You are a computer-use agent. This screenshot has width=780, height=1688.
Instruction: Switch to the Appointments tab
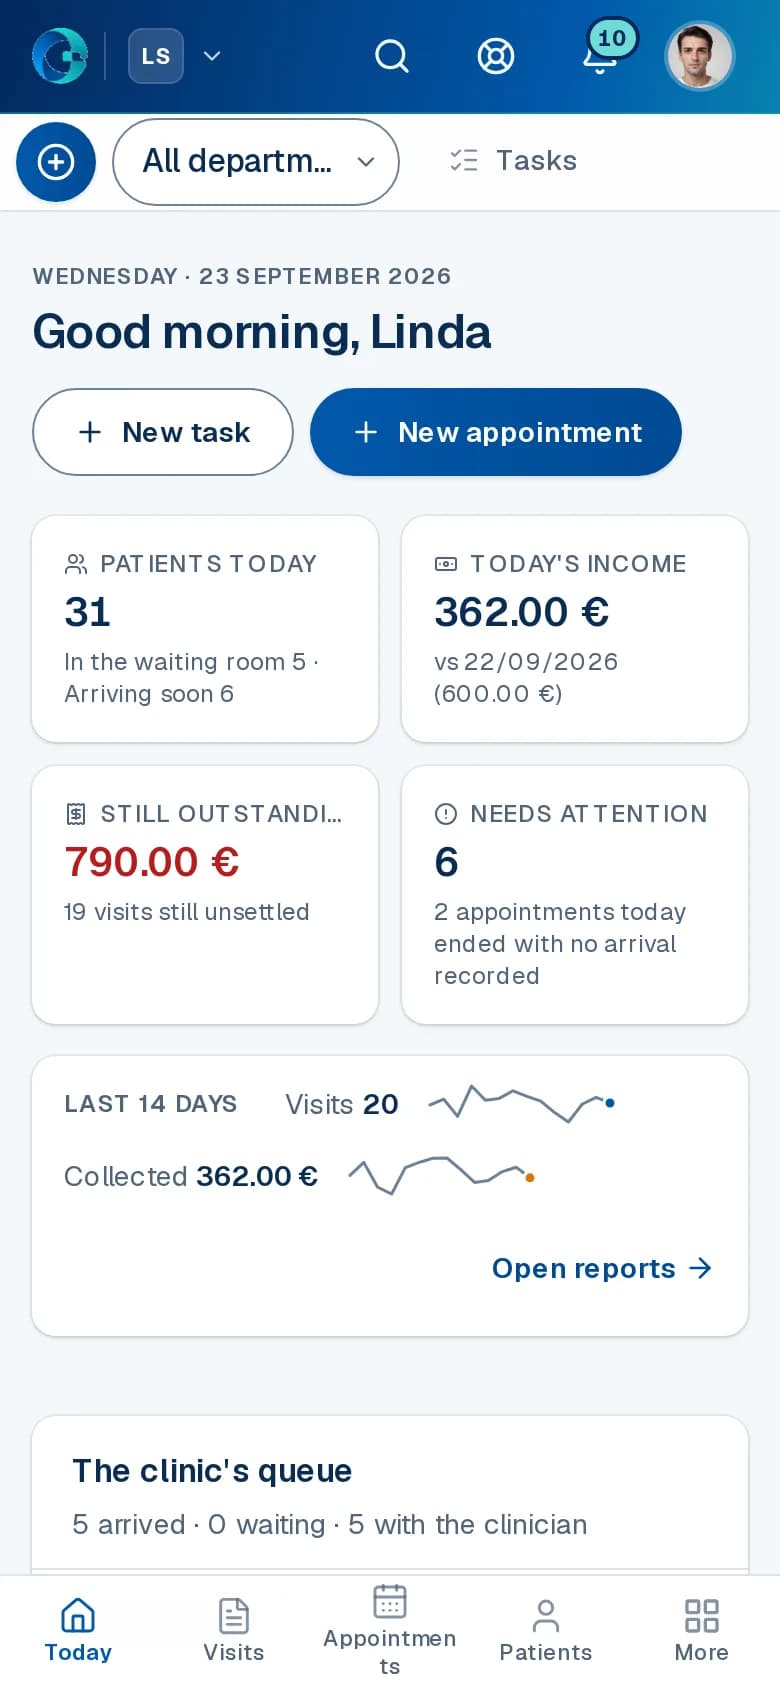(390, 1630)
